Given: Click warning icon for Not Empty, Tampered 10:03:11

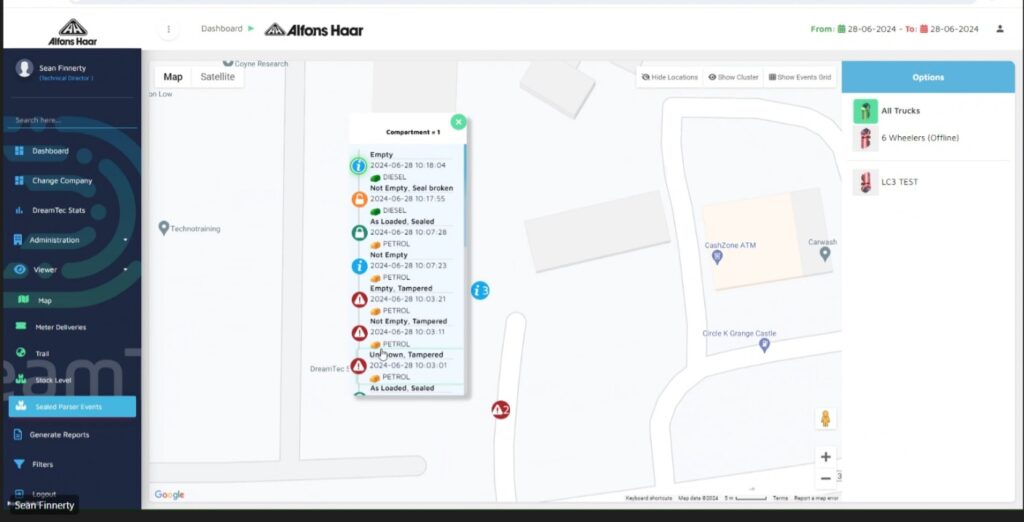Looking at the screenshot, I should (359, 333).
